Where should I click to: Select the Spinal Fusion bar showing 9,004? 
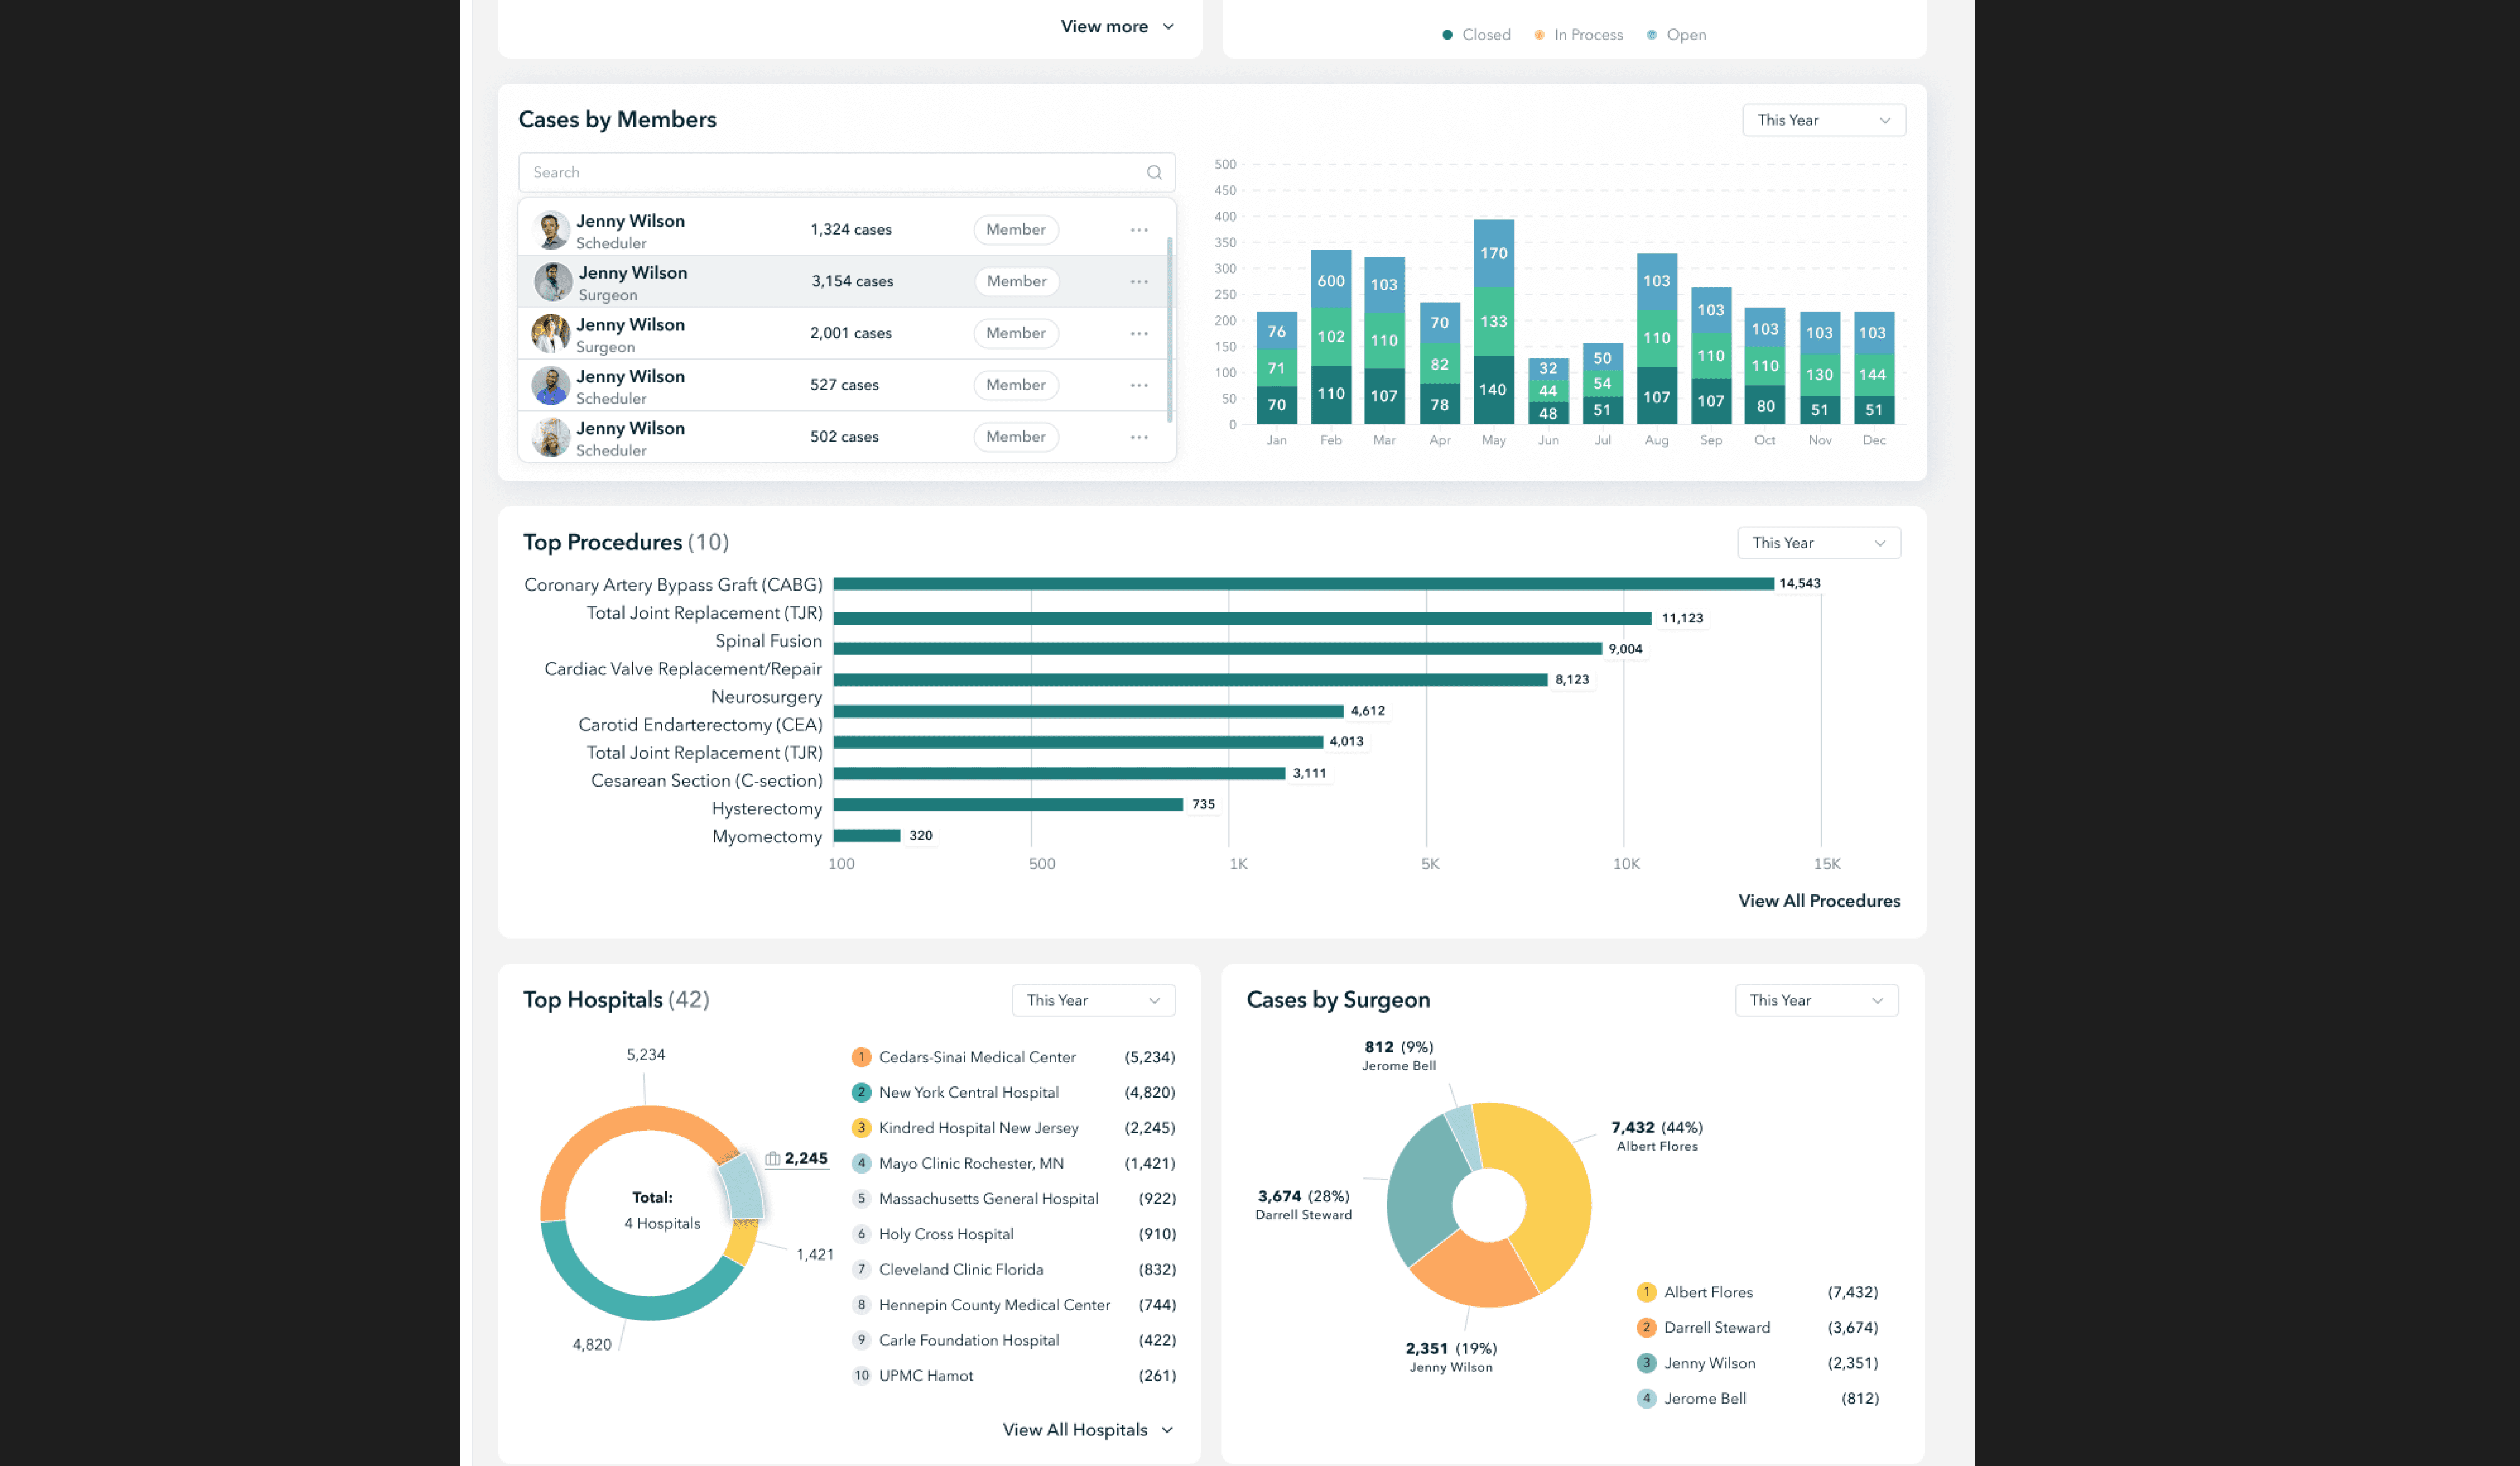tap(1217, 649)
